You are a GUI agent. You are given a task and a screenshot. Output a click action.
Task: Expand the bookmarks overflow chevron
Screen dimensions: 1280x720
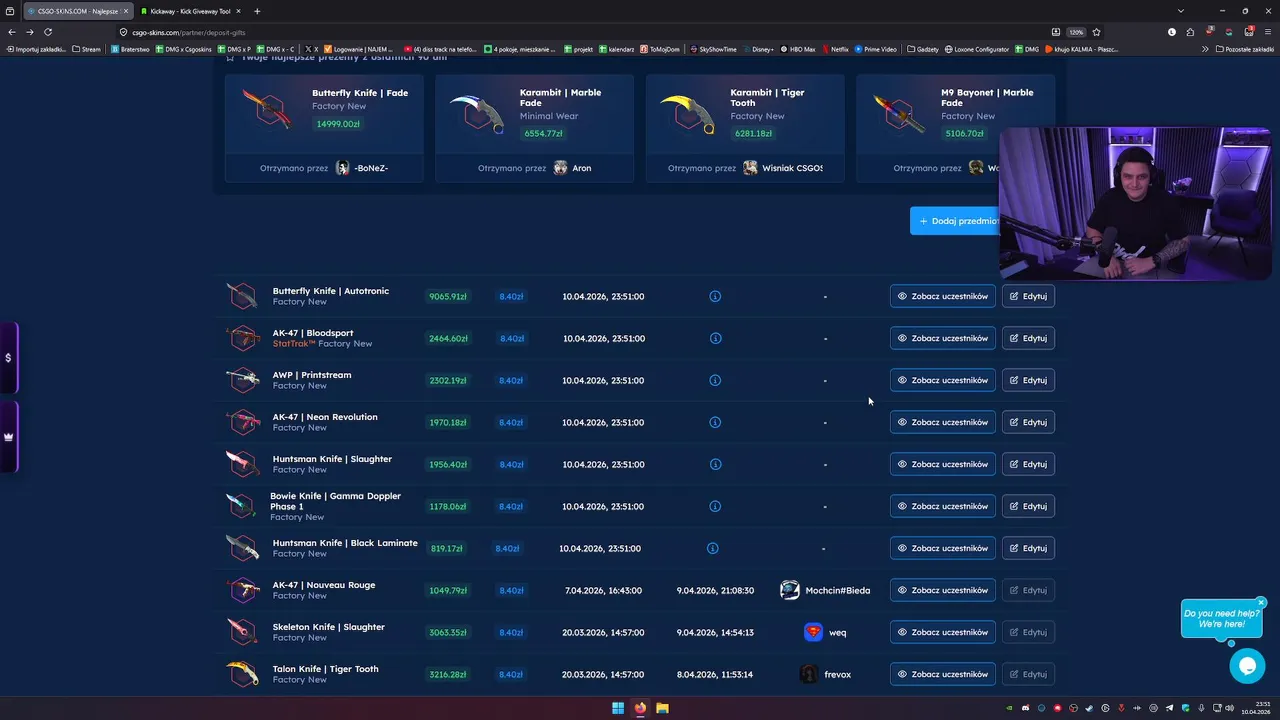(1204, 49)
